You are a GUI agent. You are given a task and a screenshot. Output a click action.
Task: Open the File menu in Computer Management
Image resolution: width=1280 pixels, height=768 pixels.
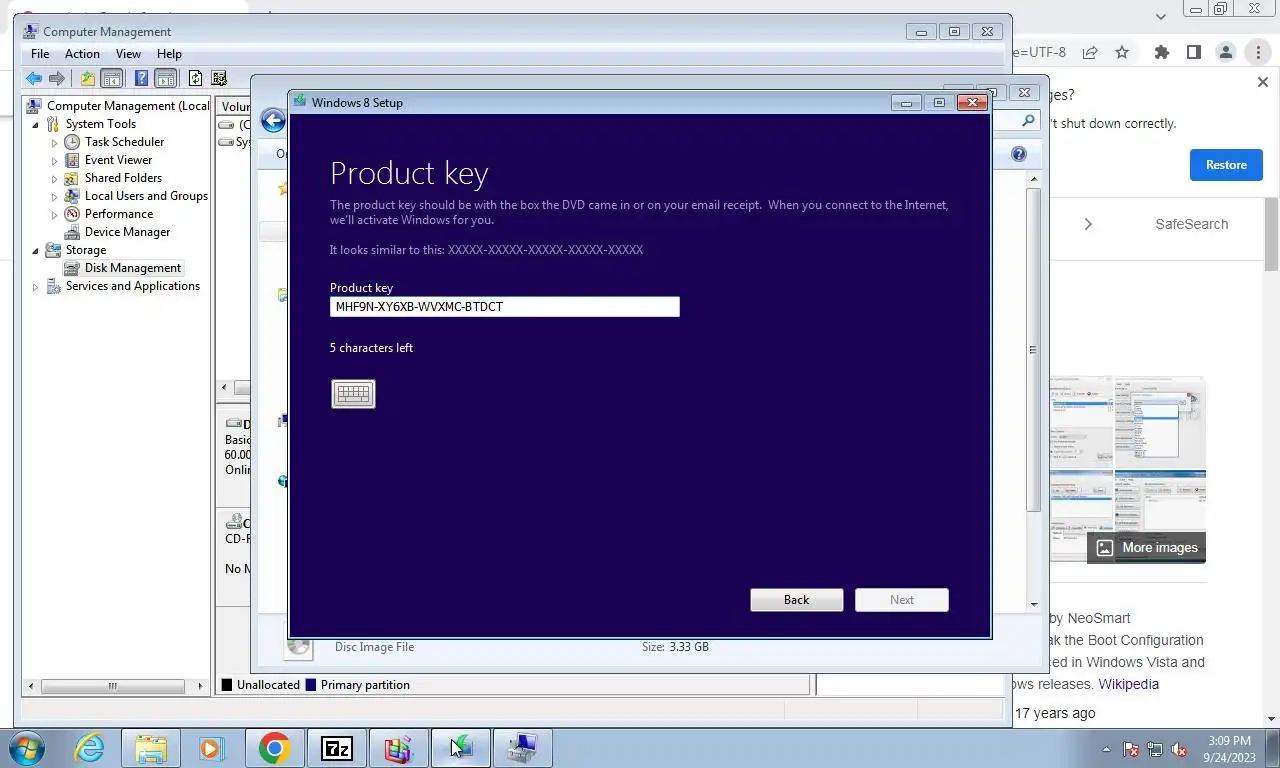coord(40,54)
